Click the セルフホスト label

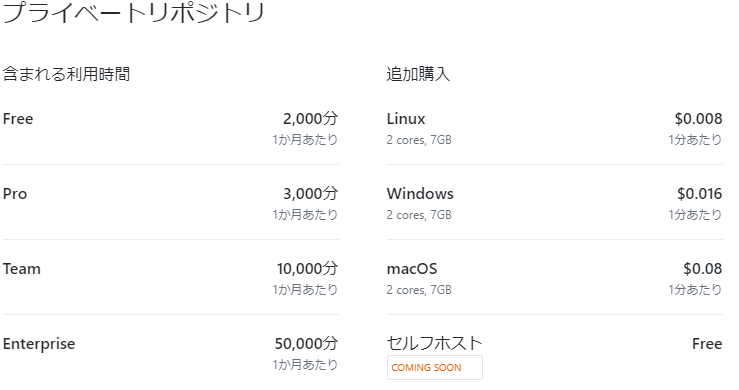coord(435,343)
